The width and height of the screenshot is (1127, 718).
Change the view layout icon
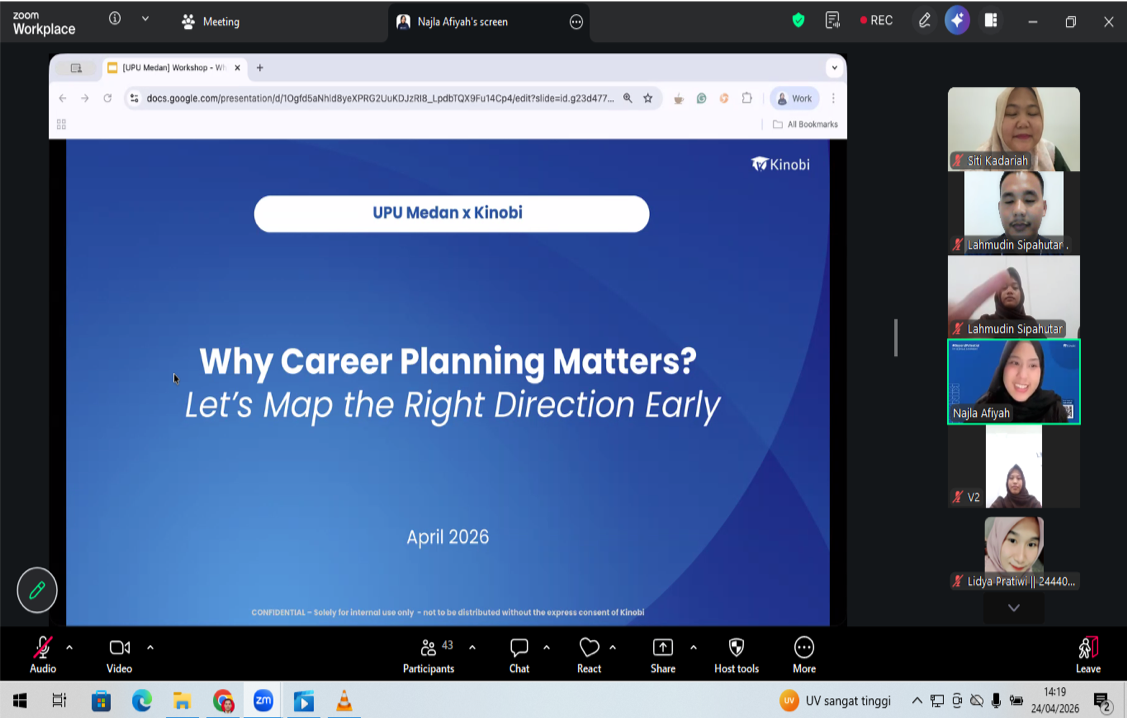(x=991, y=20)
